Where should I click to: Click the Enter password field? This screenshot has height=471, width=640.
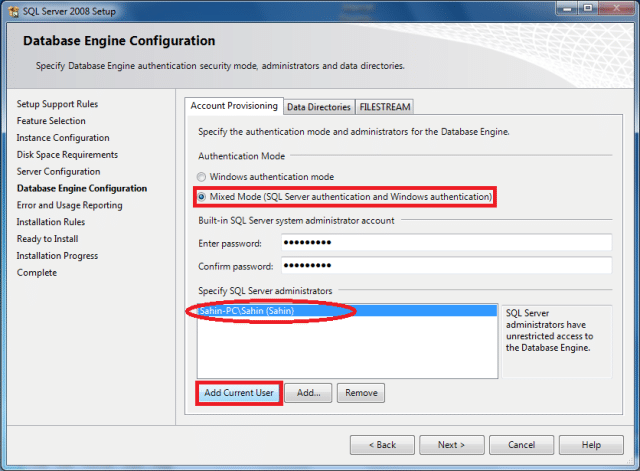(447, 242)
